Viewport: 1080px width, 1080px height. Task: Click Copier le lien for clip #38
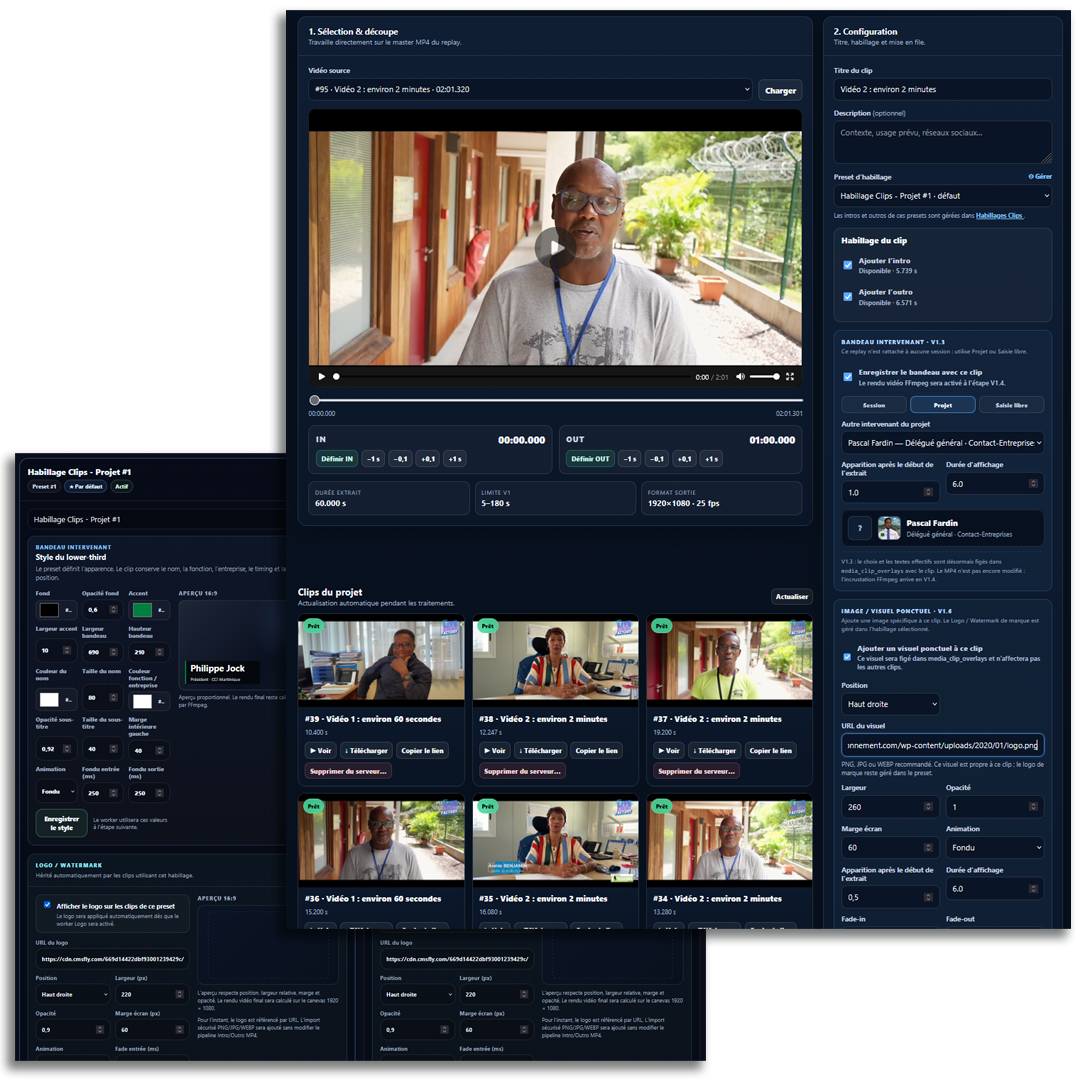(x=596, y=750)
